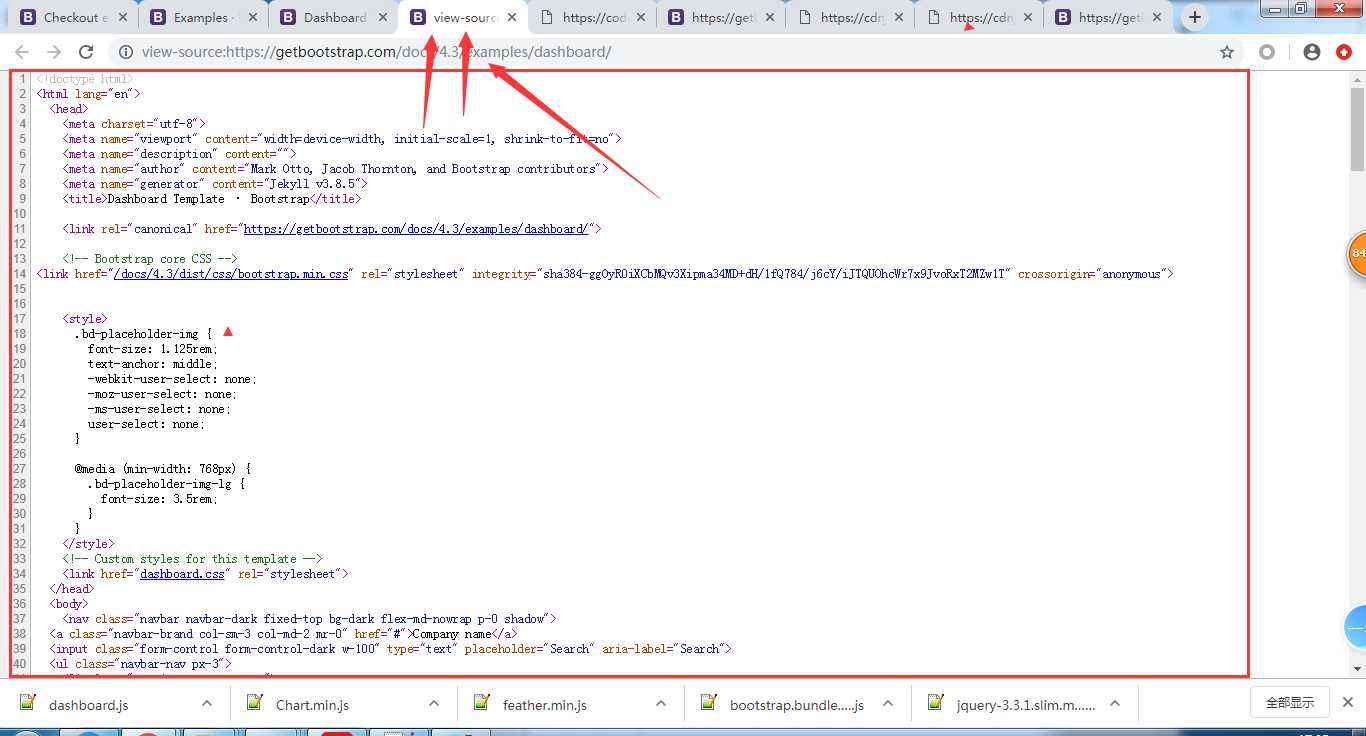
Task: Close the Dashboard tab
Action: (381, 17)
